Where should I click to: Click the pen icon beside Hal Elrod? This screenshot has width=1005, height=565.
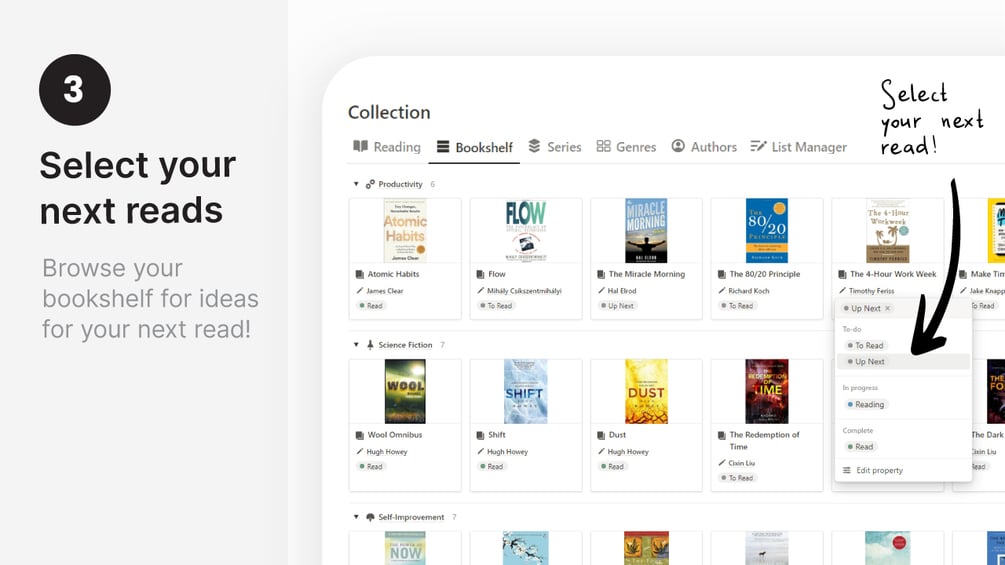pos(601,291)
